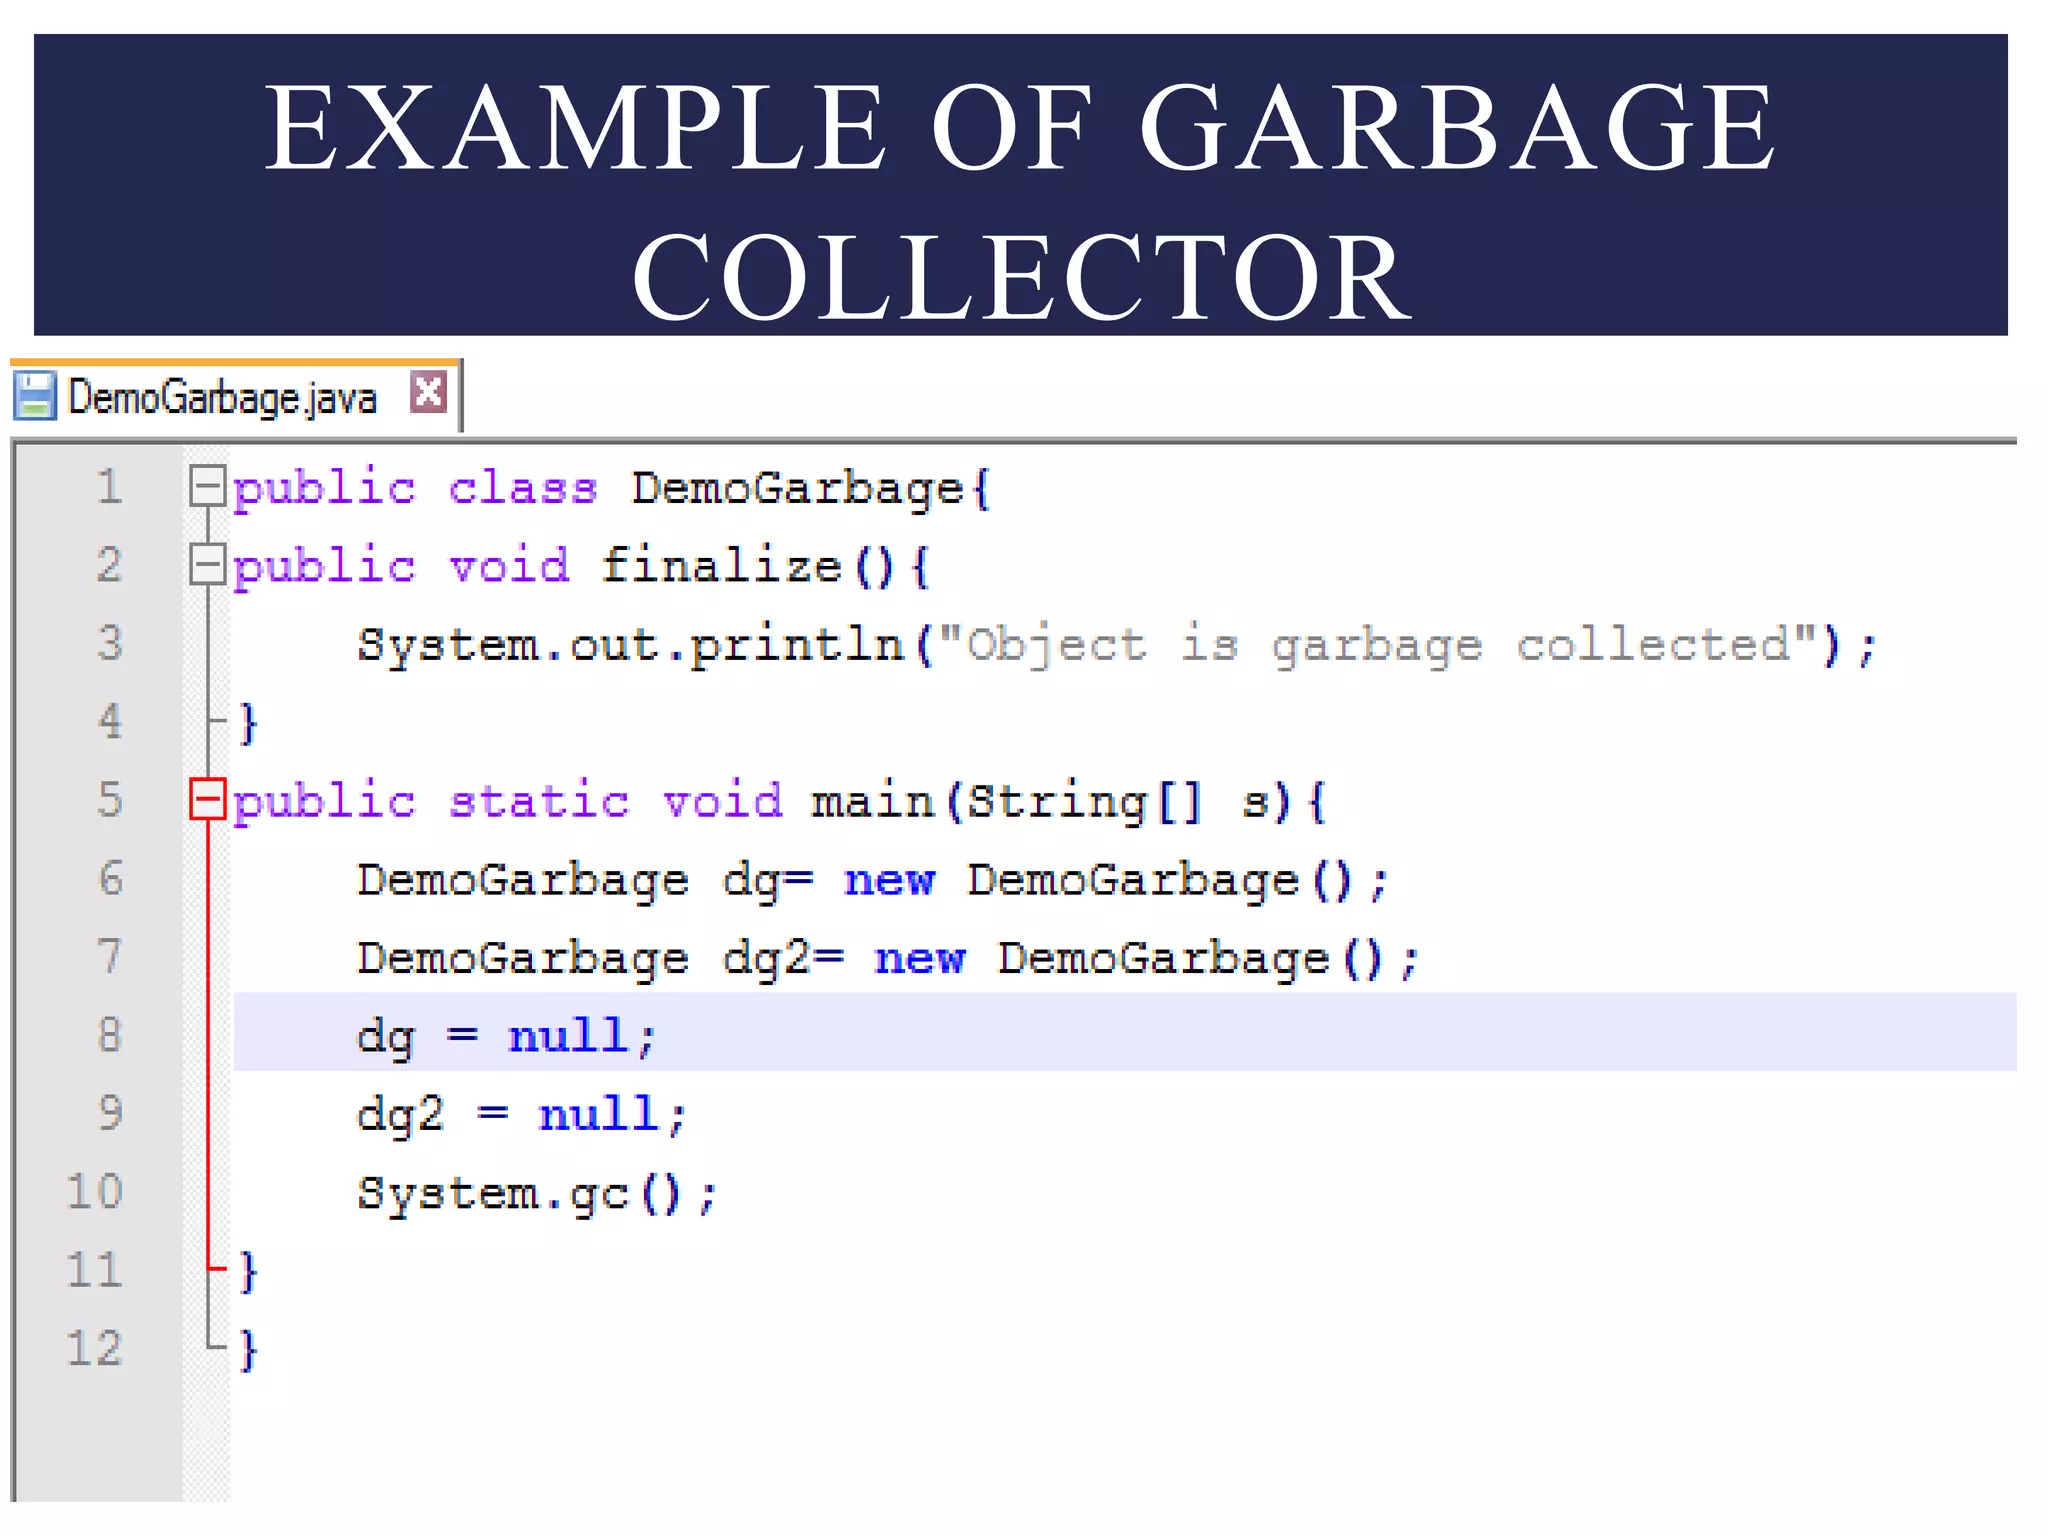Click the closing brace on line 4
This screenshot has height=1536, width=2048.
249,723
